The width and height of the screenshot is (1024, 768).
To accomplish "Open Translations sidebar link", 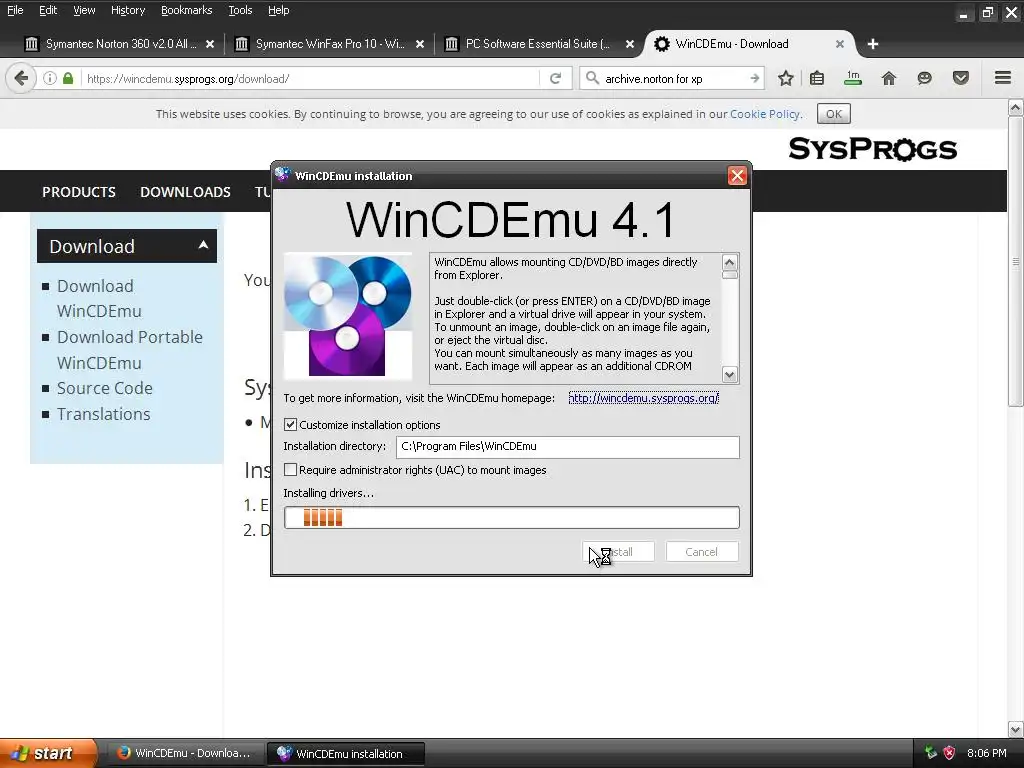I will (x=103, y=414).
